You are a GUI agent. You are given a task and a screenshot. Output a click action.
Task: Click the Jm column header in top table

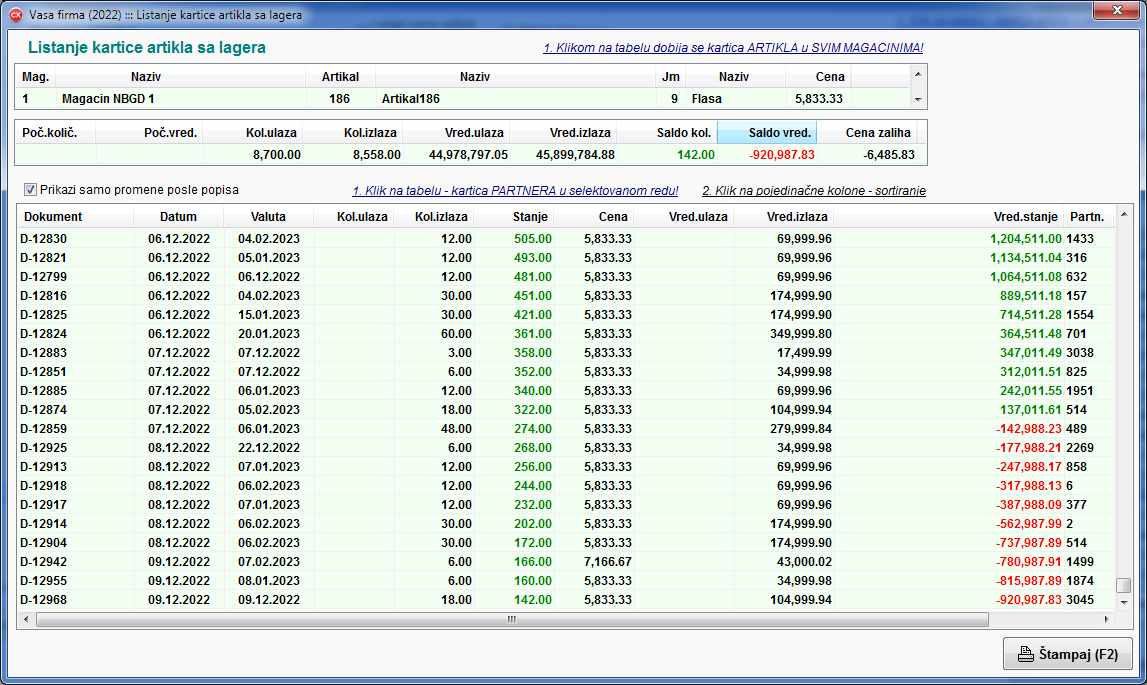671,77
